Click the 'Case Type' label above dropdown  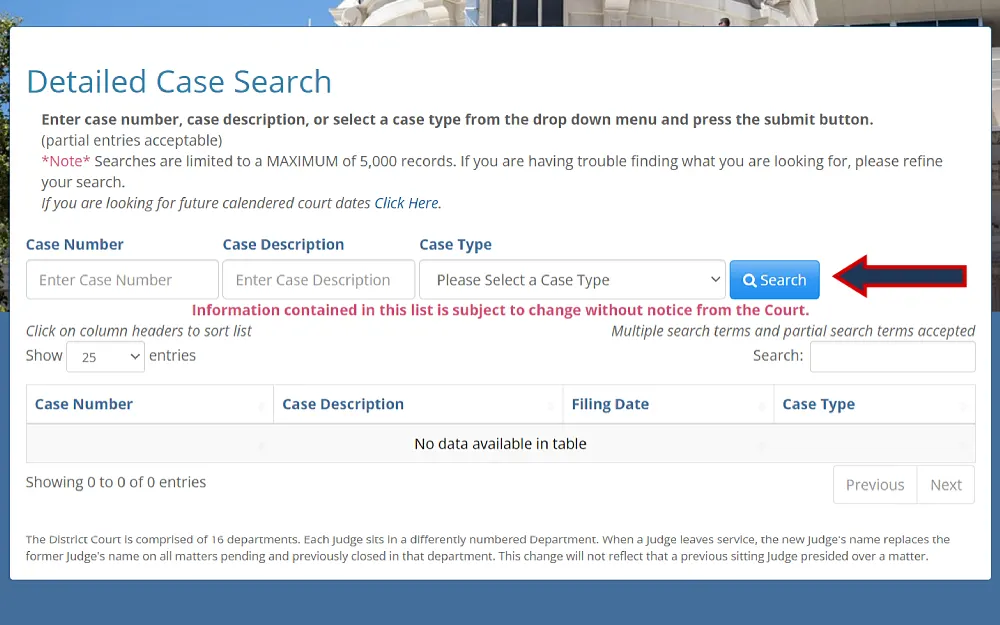455,244
